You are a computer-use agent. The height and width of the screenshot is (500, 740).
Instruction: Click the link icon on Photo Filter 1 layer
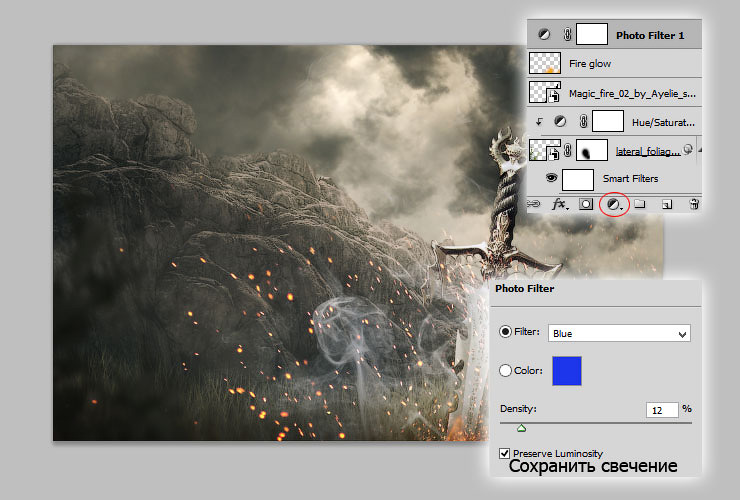pyautogui.click(x=567, y=34)
